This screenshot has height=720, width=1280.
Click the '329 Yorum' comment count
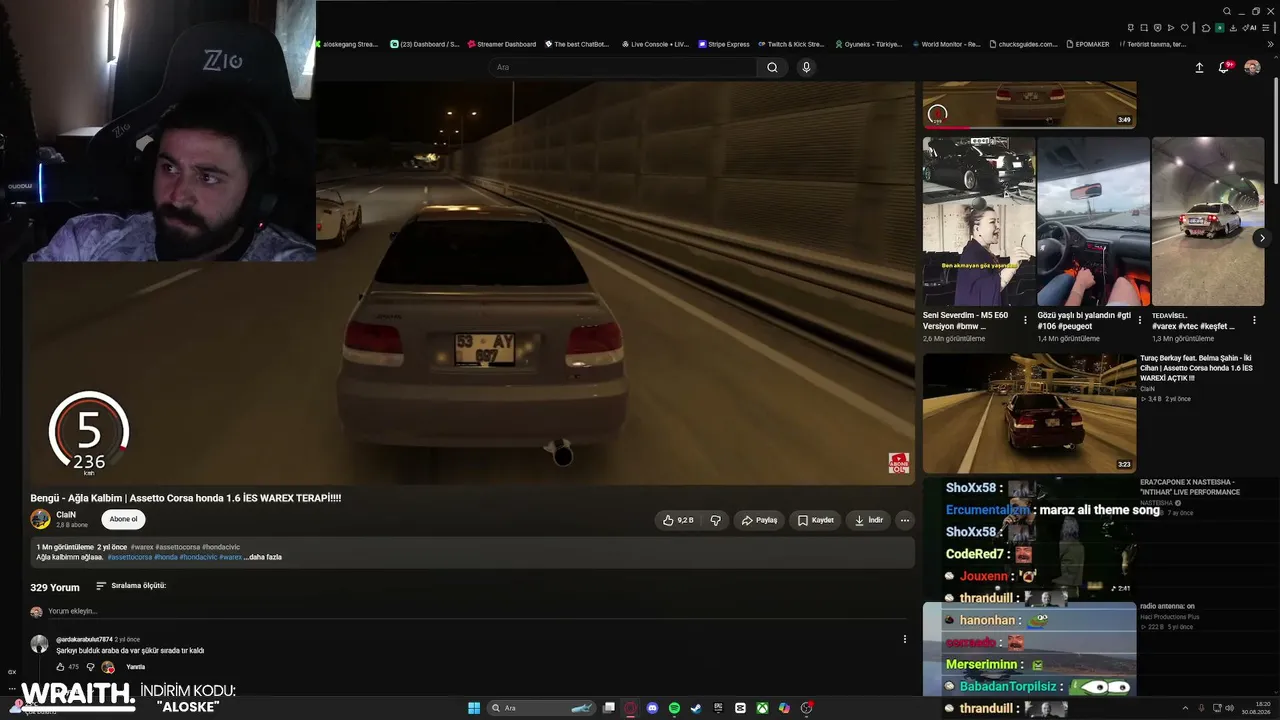(55, 588)
